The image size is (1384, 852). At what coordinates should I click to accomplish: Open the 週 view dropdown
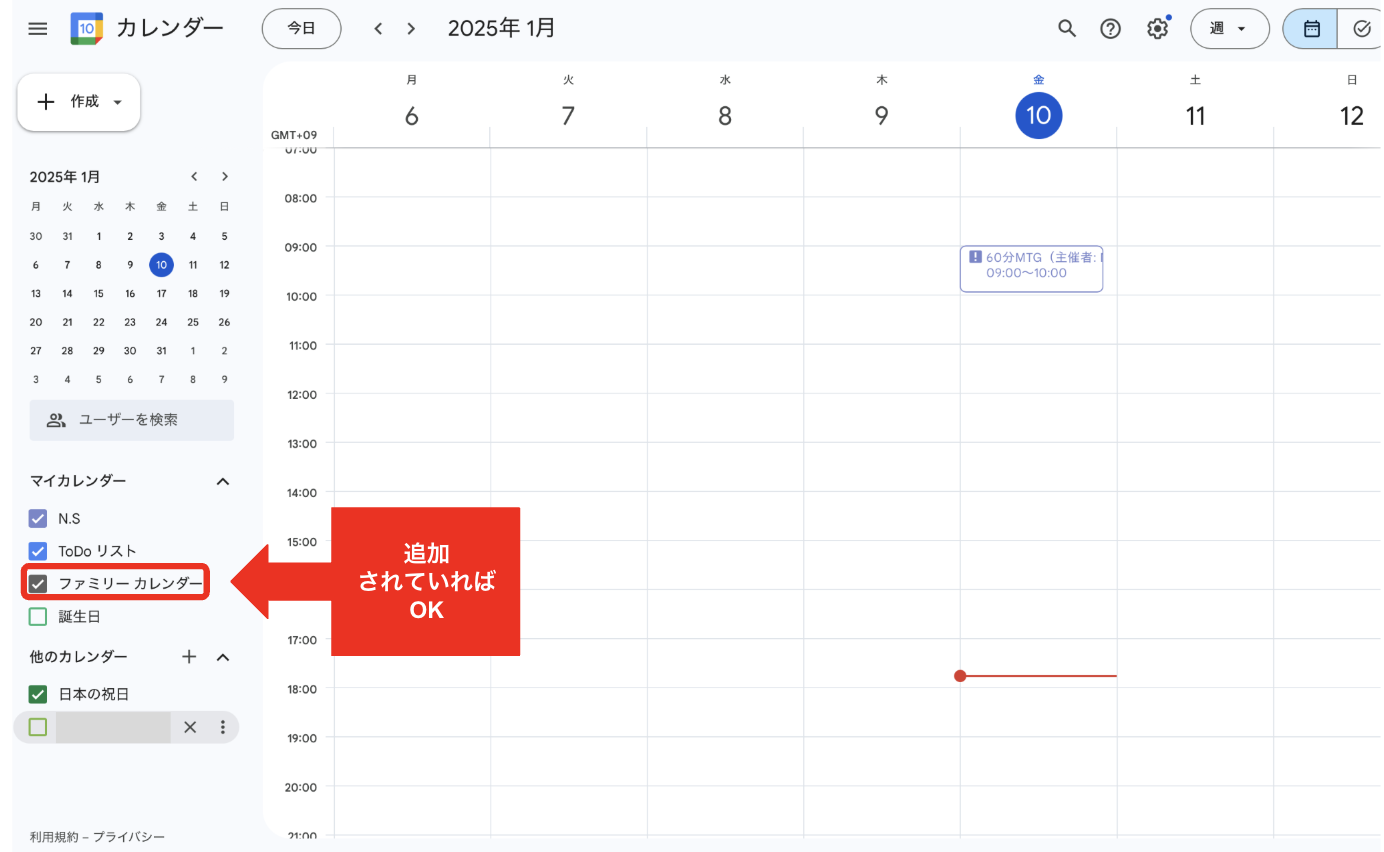tap(1229, 29)
